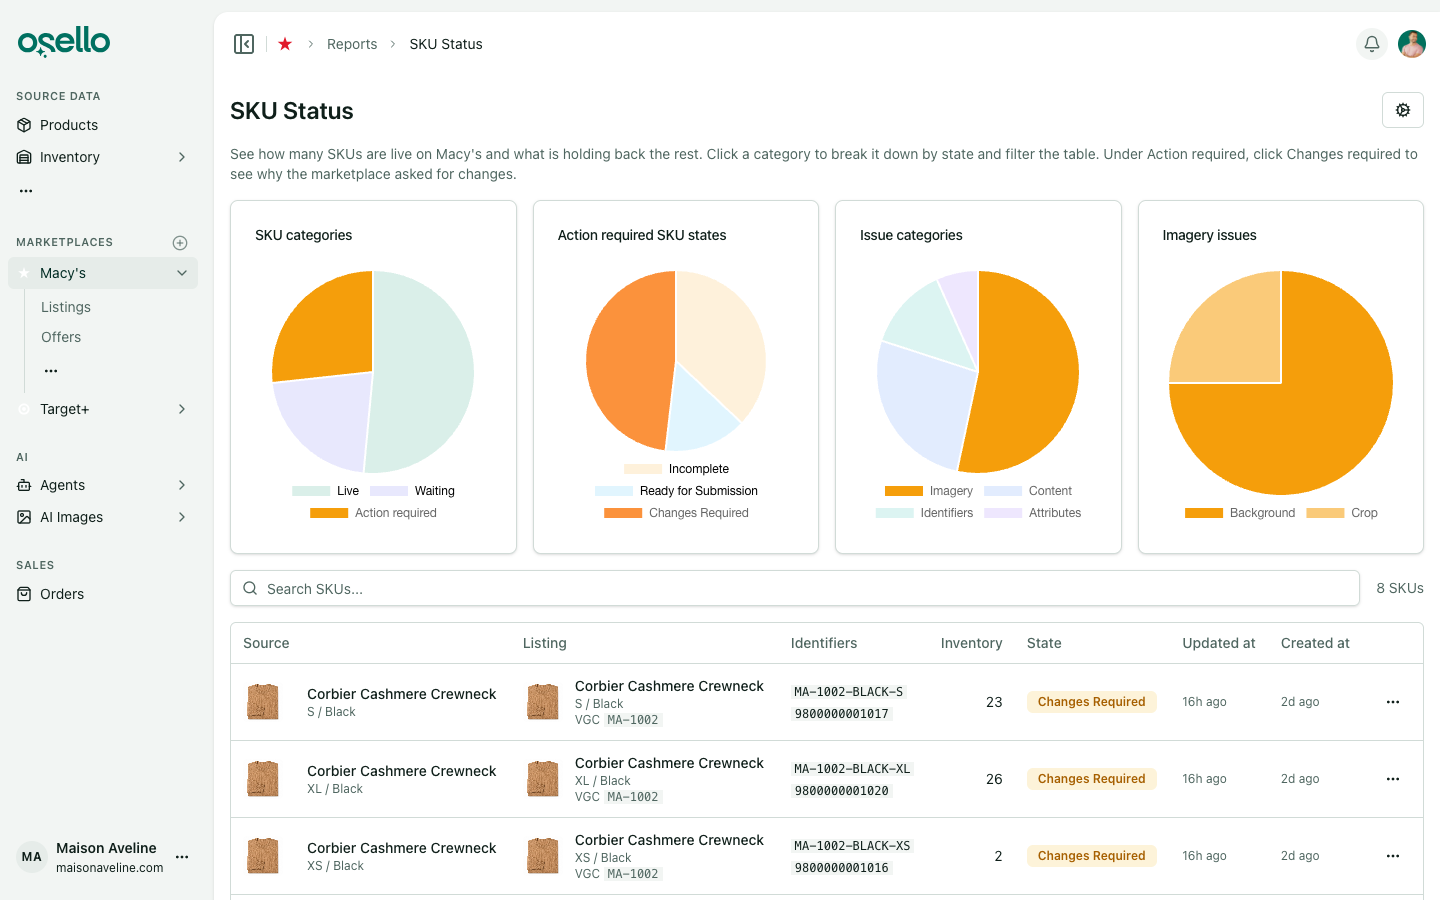Expand the Target+ chevron
The width and height of the screenshot is (1440, 900).
click(182, 409)
